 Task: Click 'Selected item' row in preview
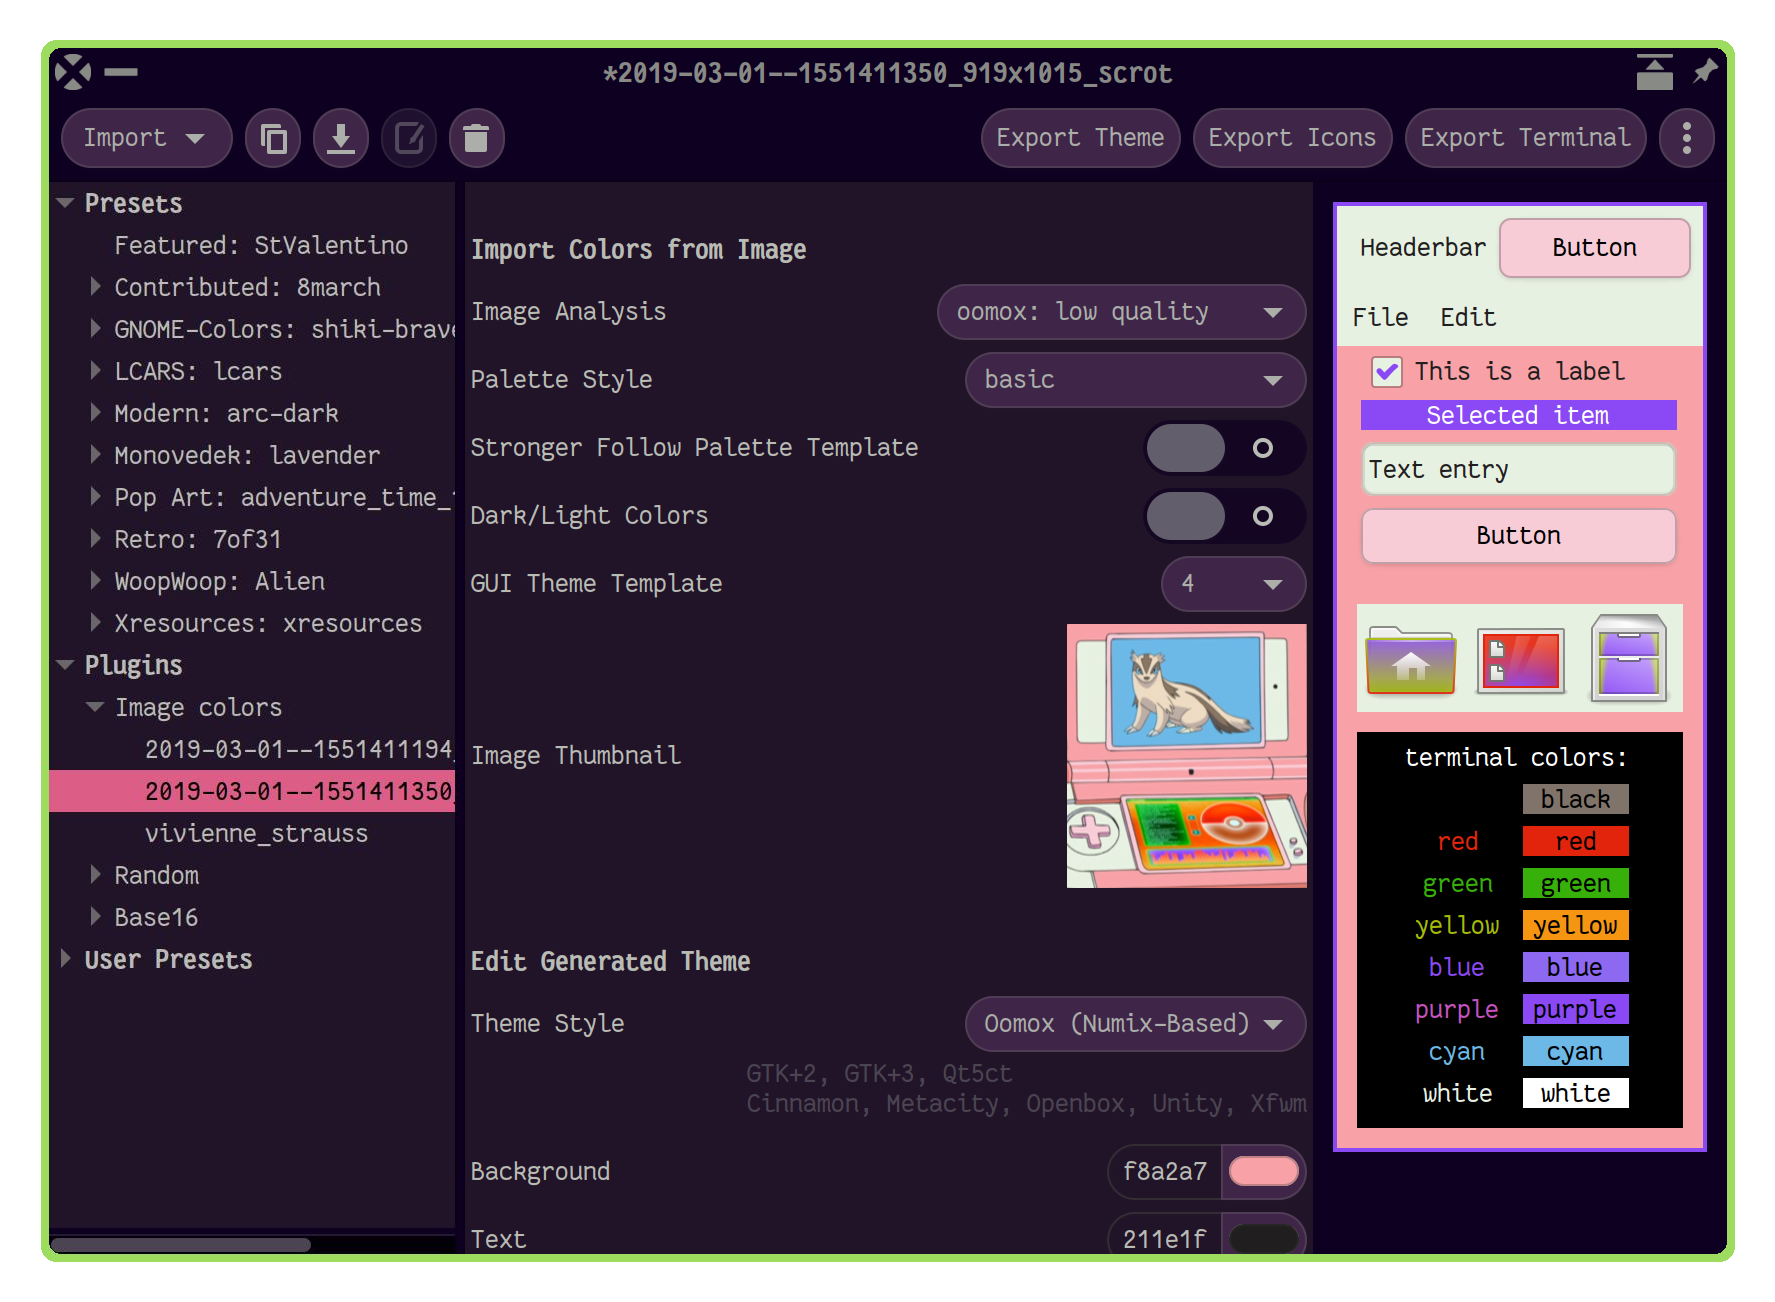[1518, 415]
